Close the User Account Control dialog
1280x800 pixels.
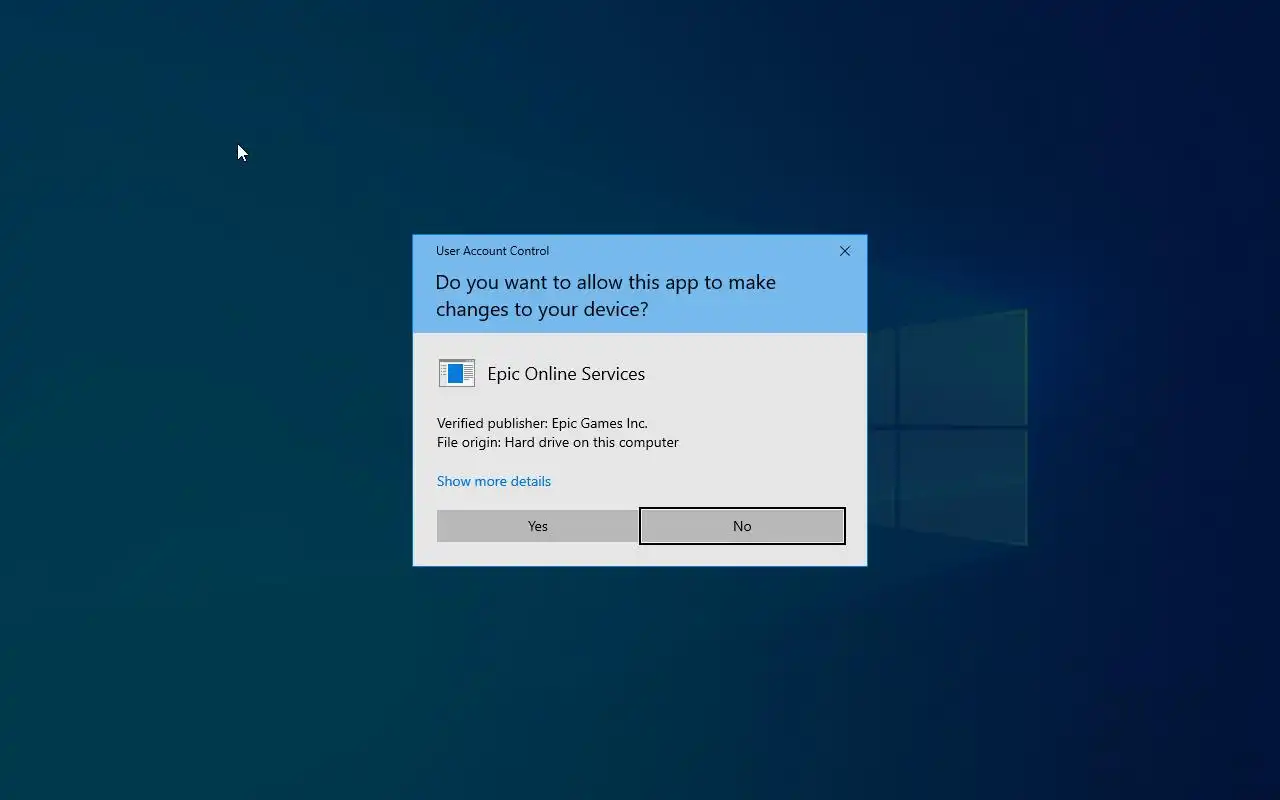coord(845,251)
